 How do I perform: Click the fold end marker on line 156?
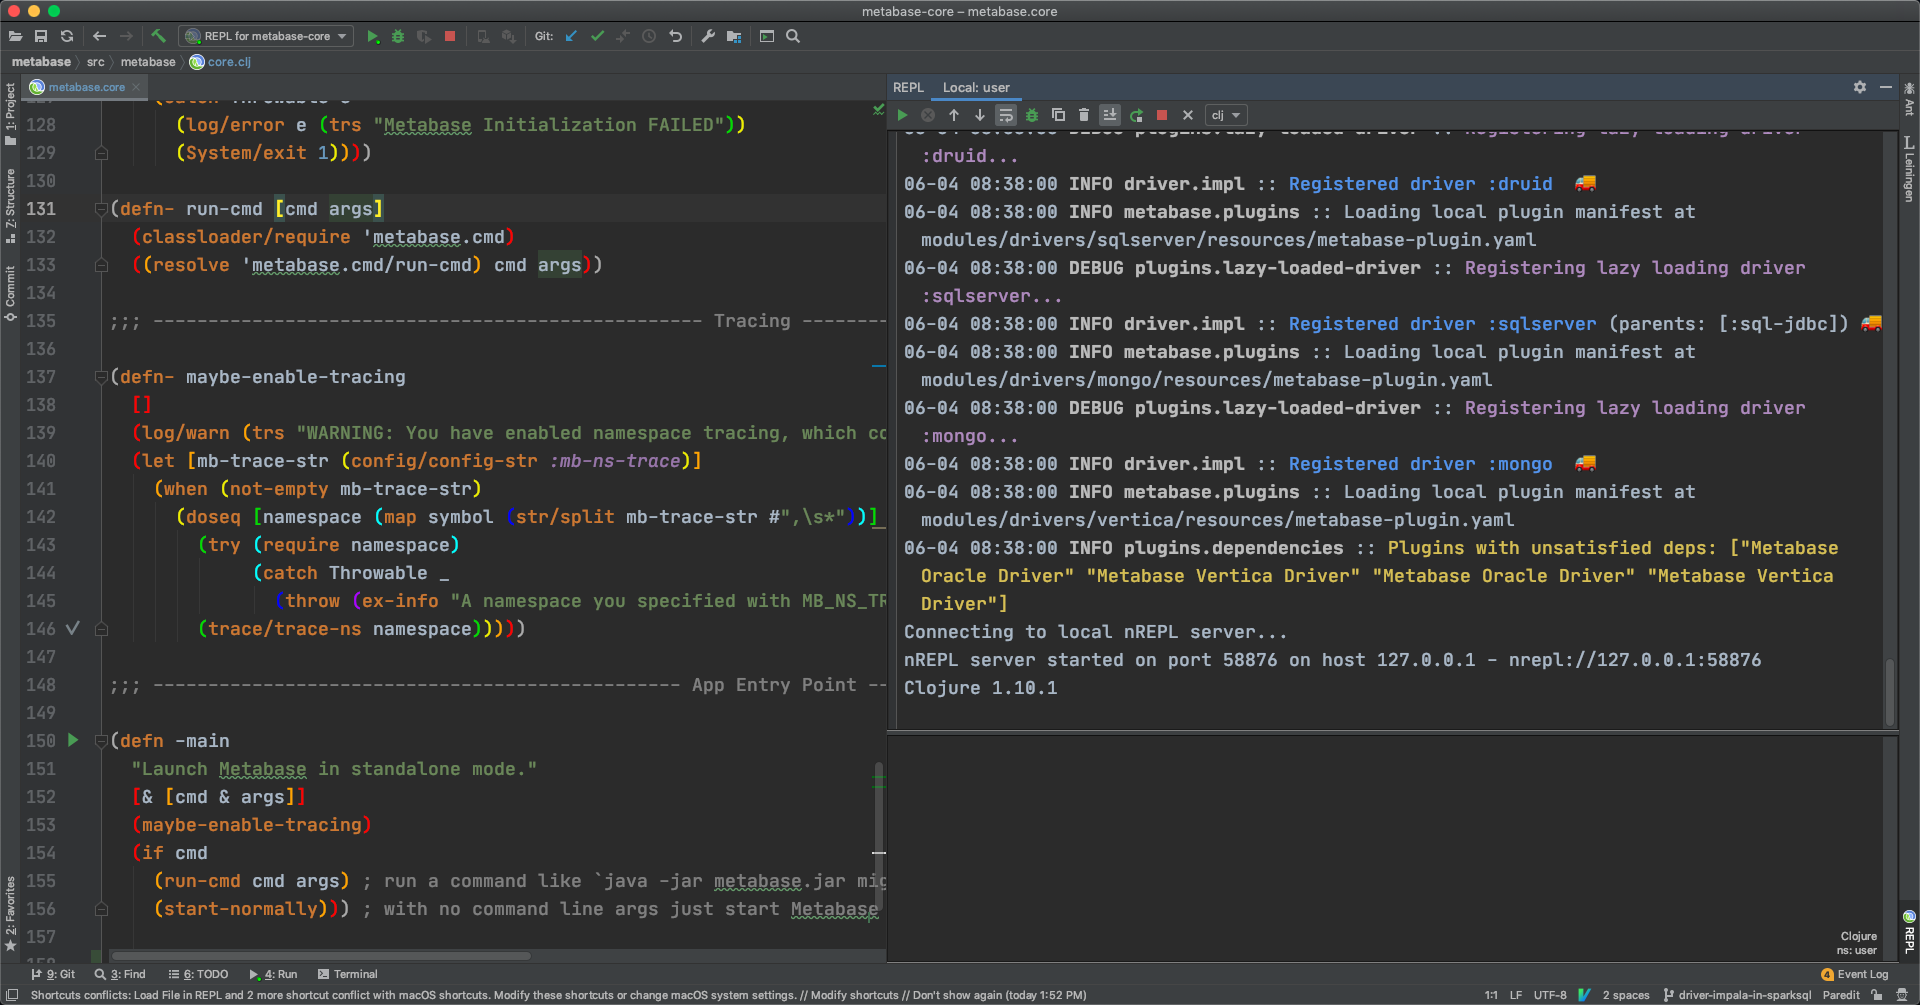tap(101, 909)
